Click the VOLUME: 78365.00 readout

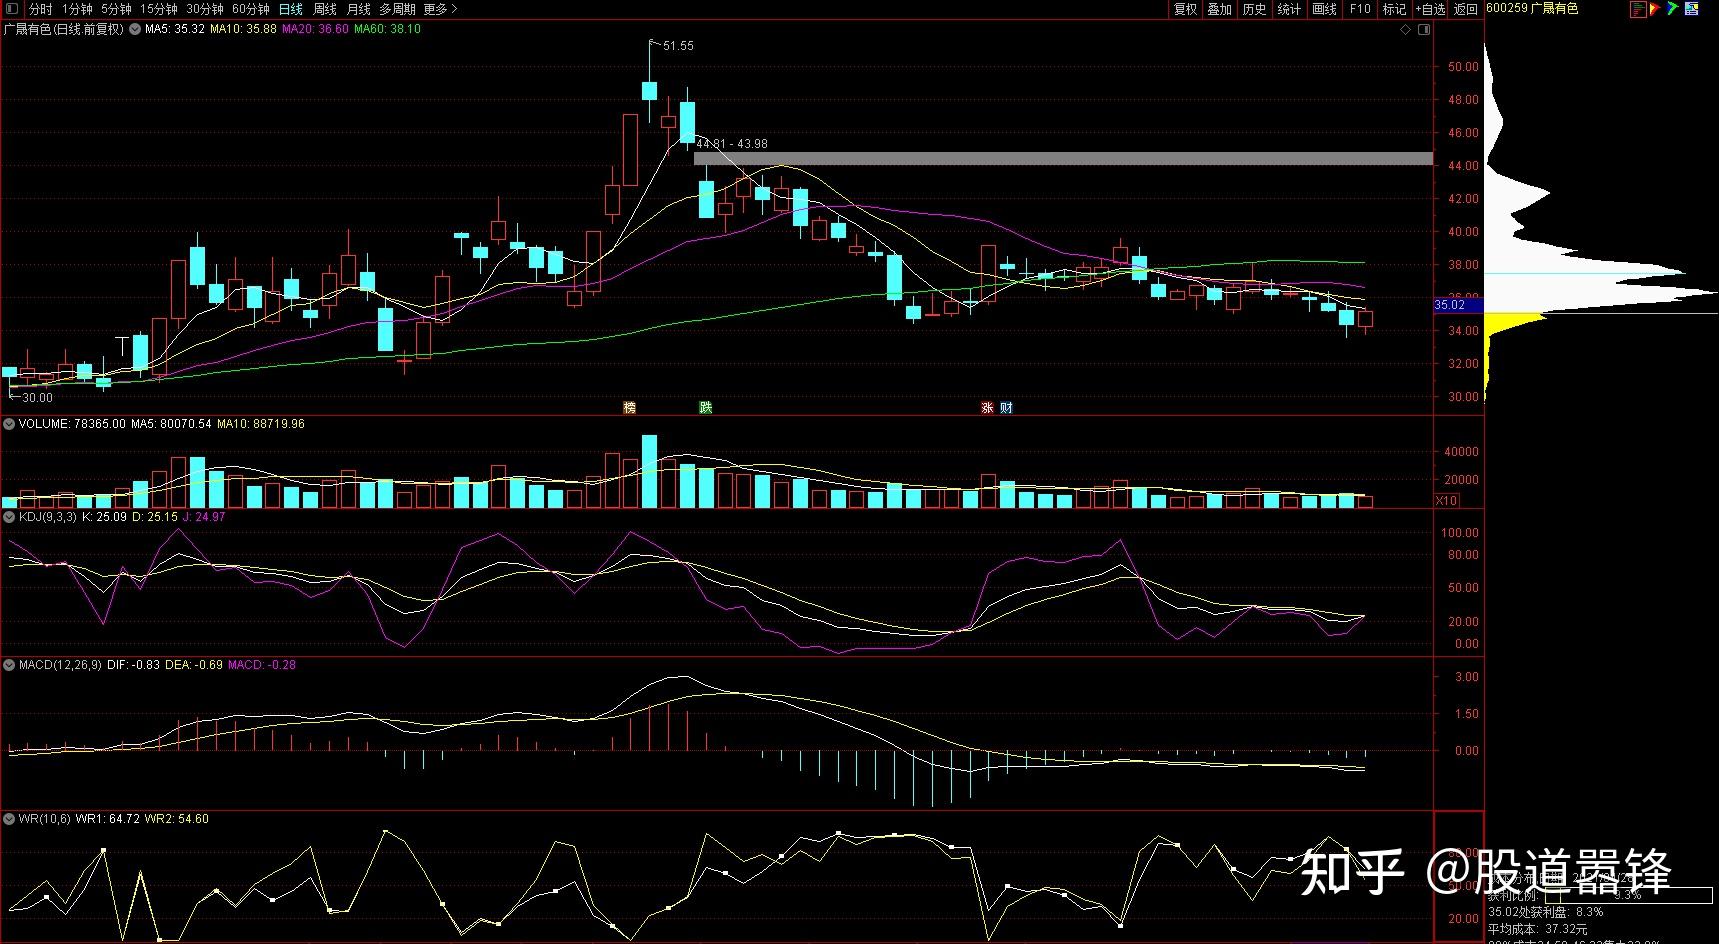coord(72,424)
